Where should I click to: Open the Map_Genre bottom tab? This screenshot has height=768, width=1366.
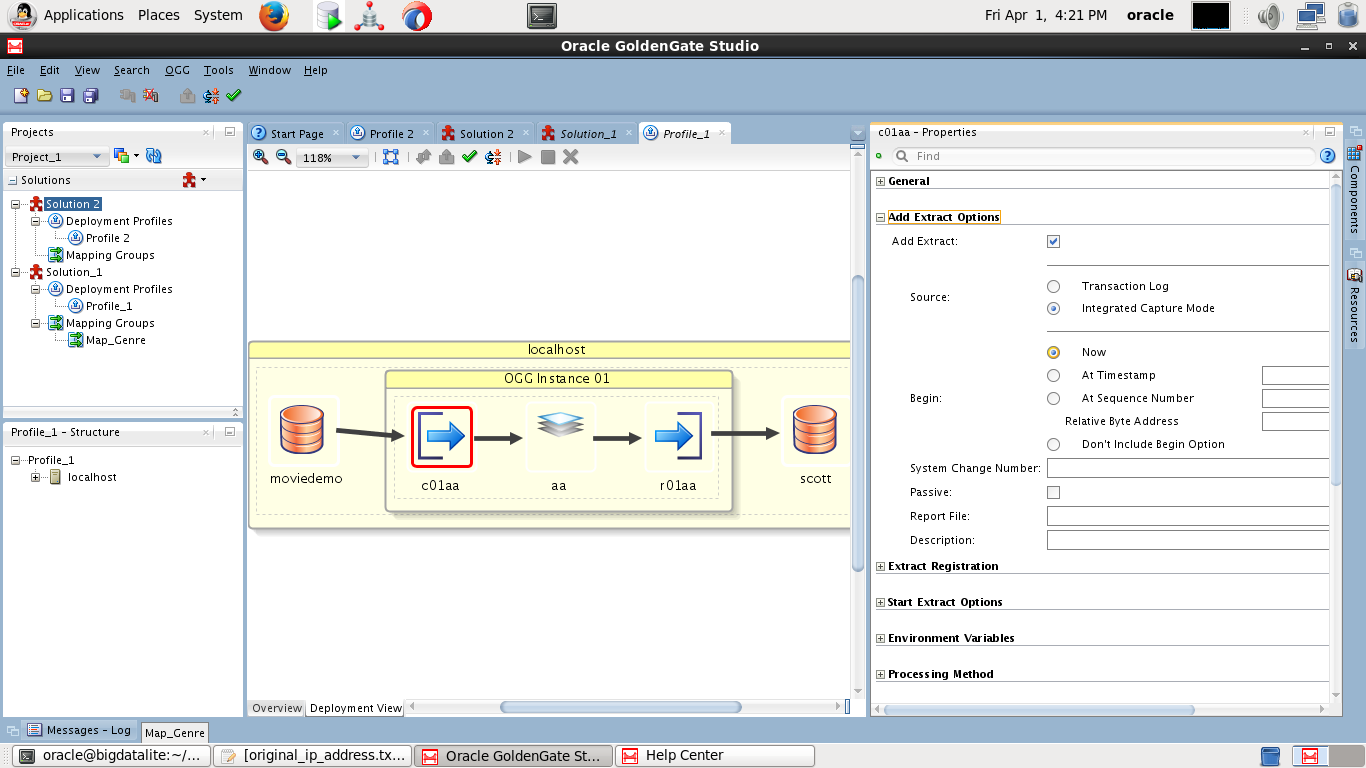point(175,732)
